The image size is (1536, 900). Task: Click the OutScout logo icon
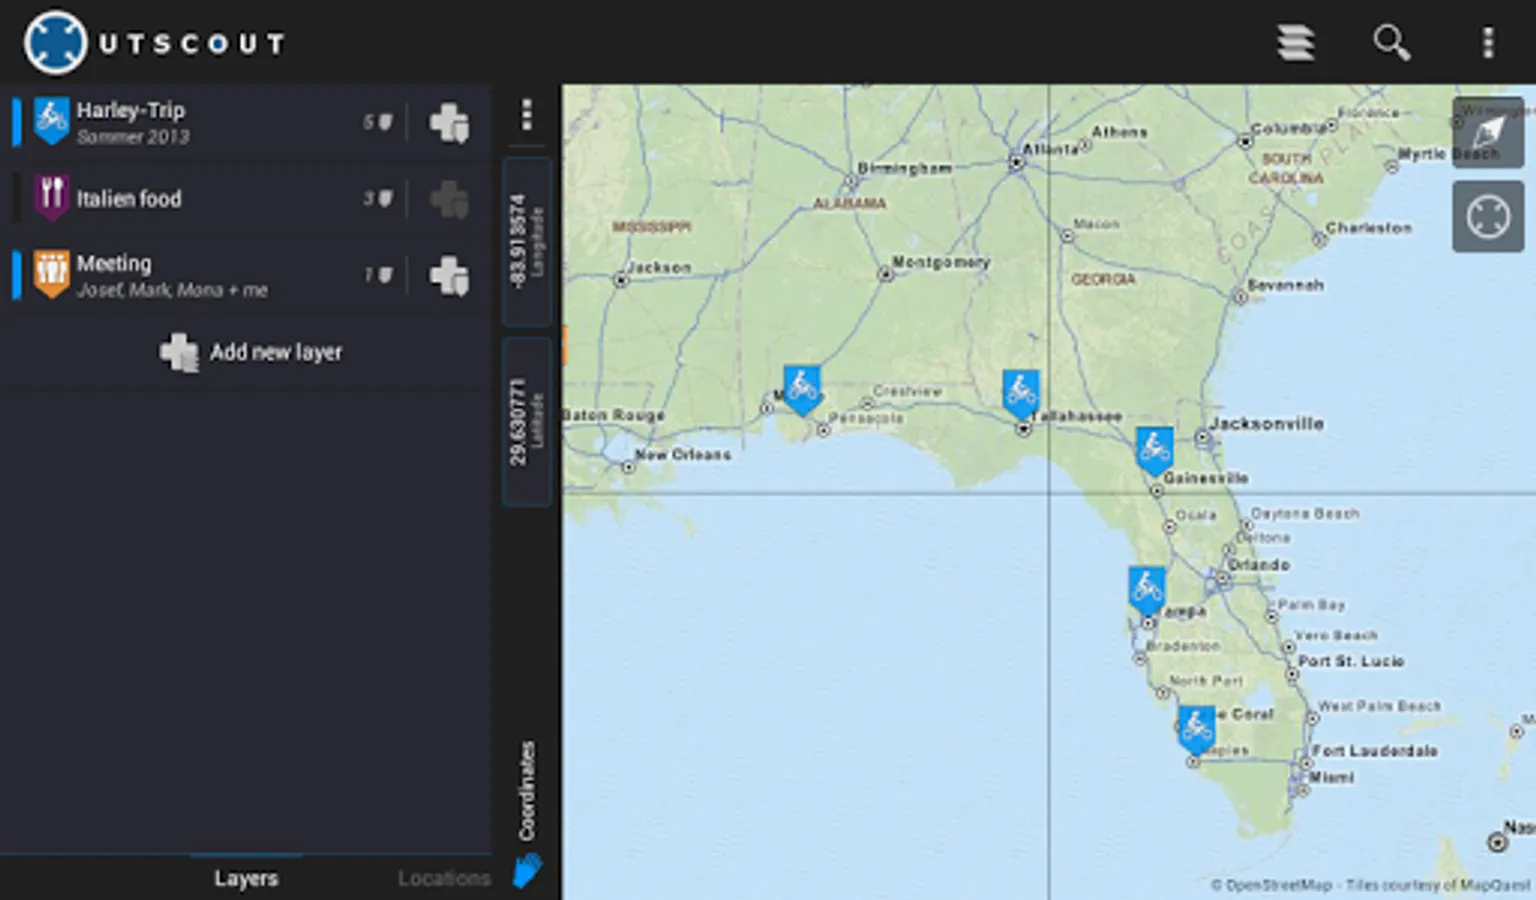click(56, 42)
